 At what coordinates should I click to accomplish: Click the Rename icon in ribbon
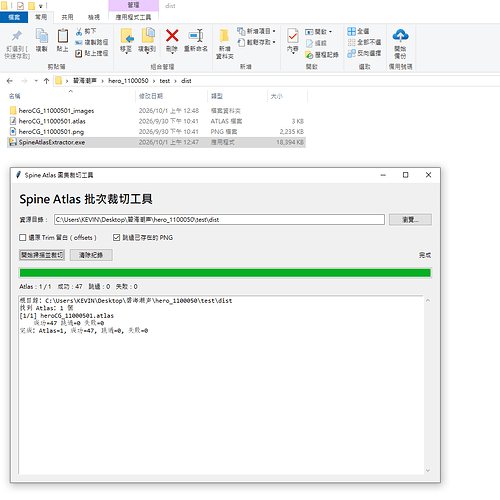pos(196,35)
